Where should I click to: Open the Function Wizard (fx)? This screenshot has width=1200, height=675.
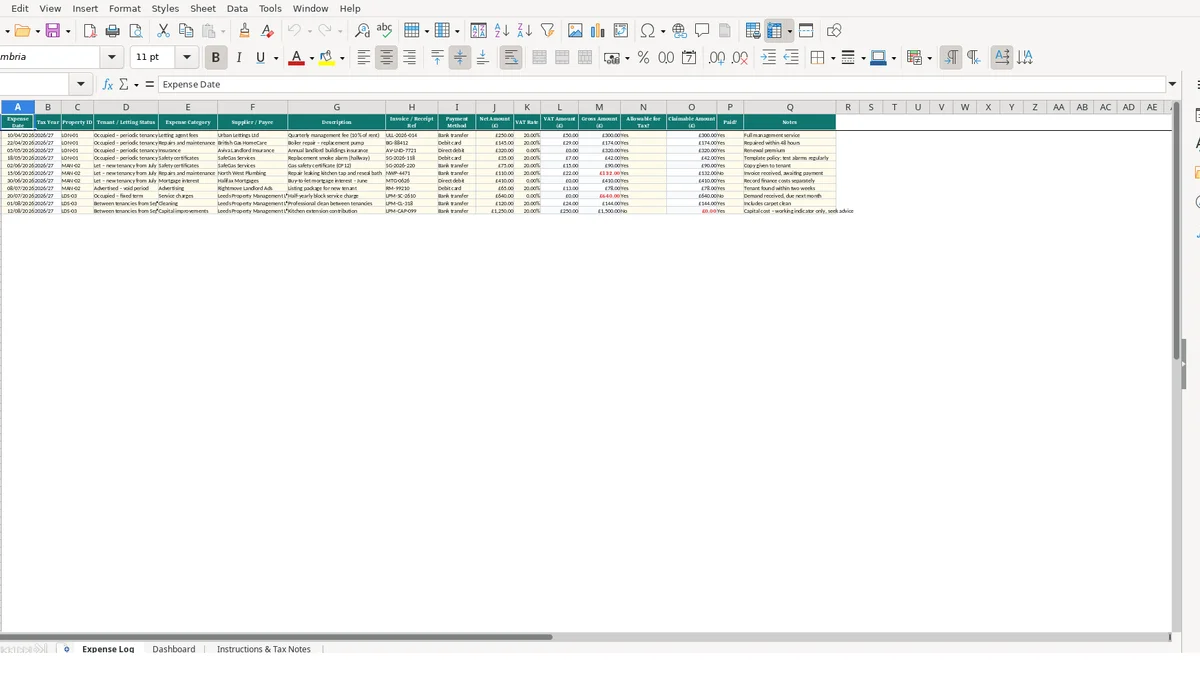108,85
